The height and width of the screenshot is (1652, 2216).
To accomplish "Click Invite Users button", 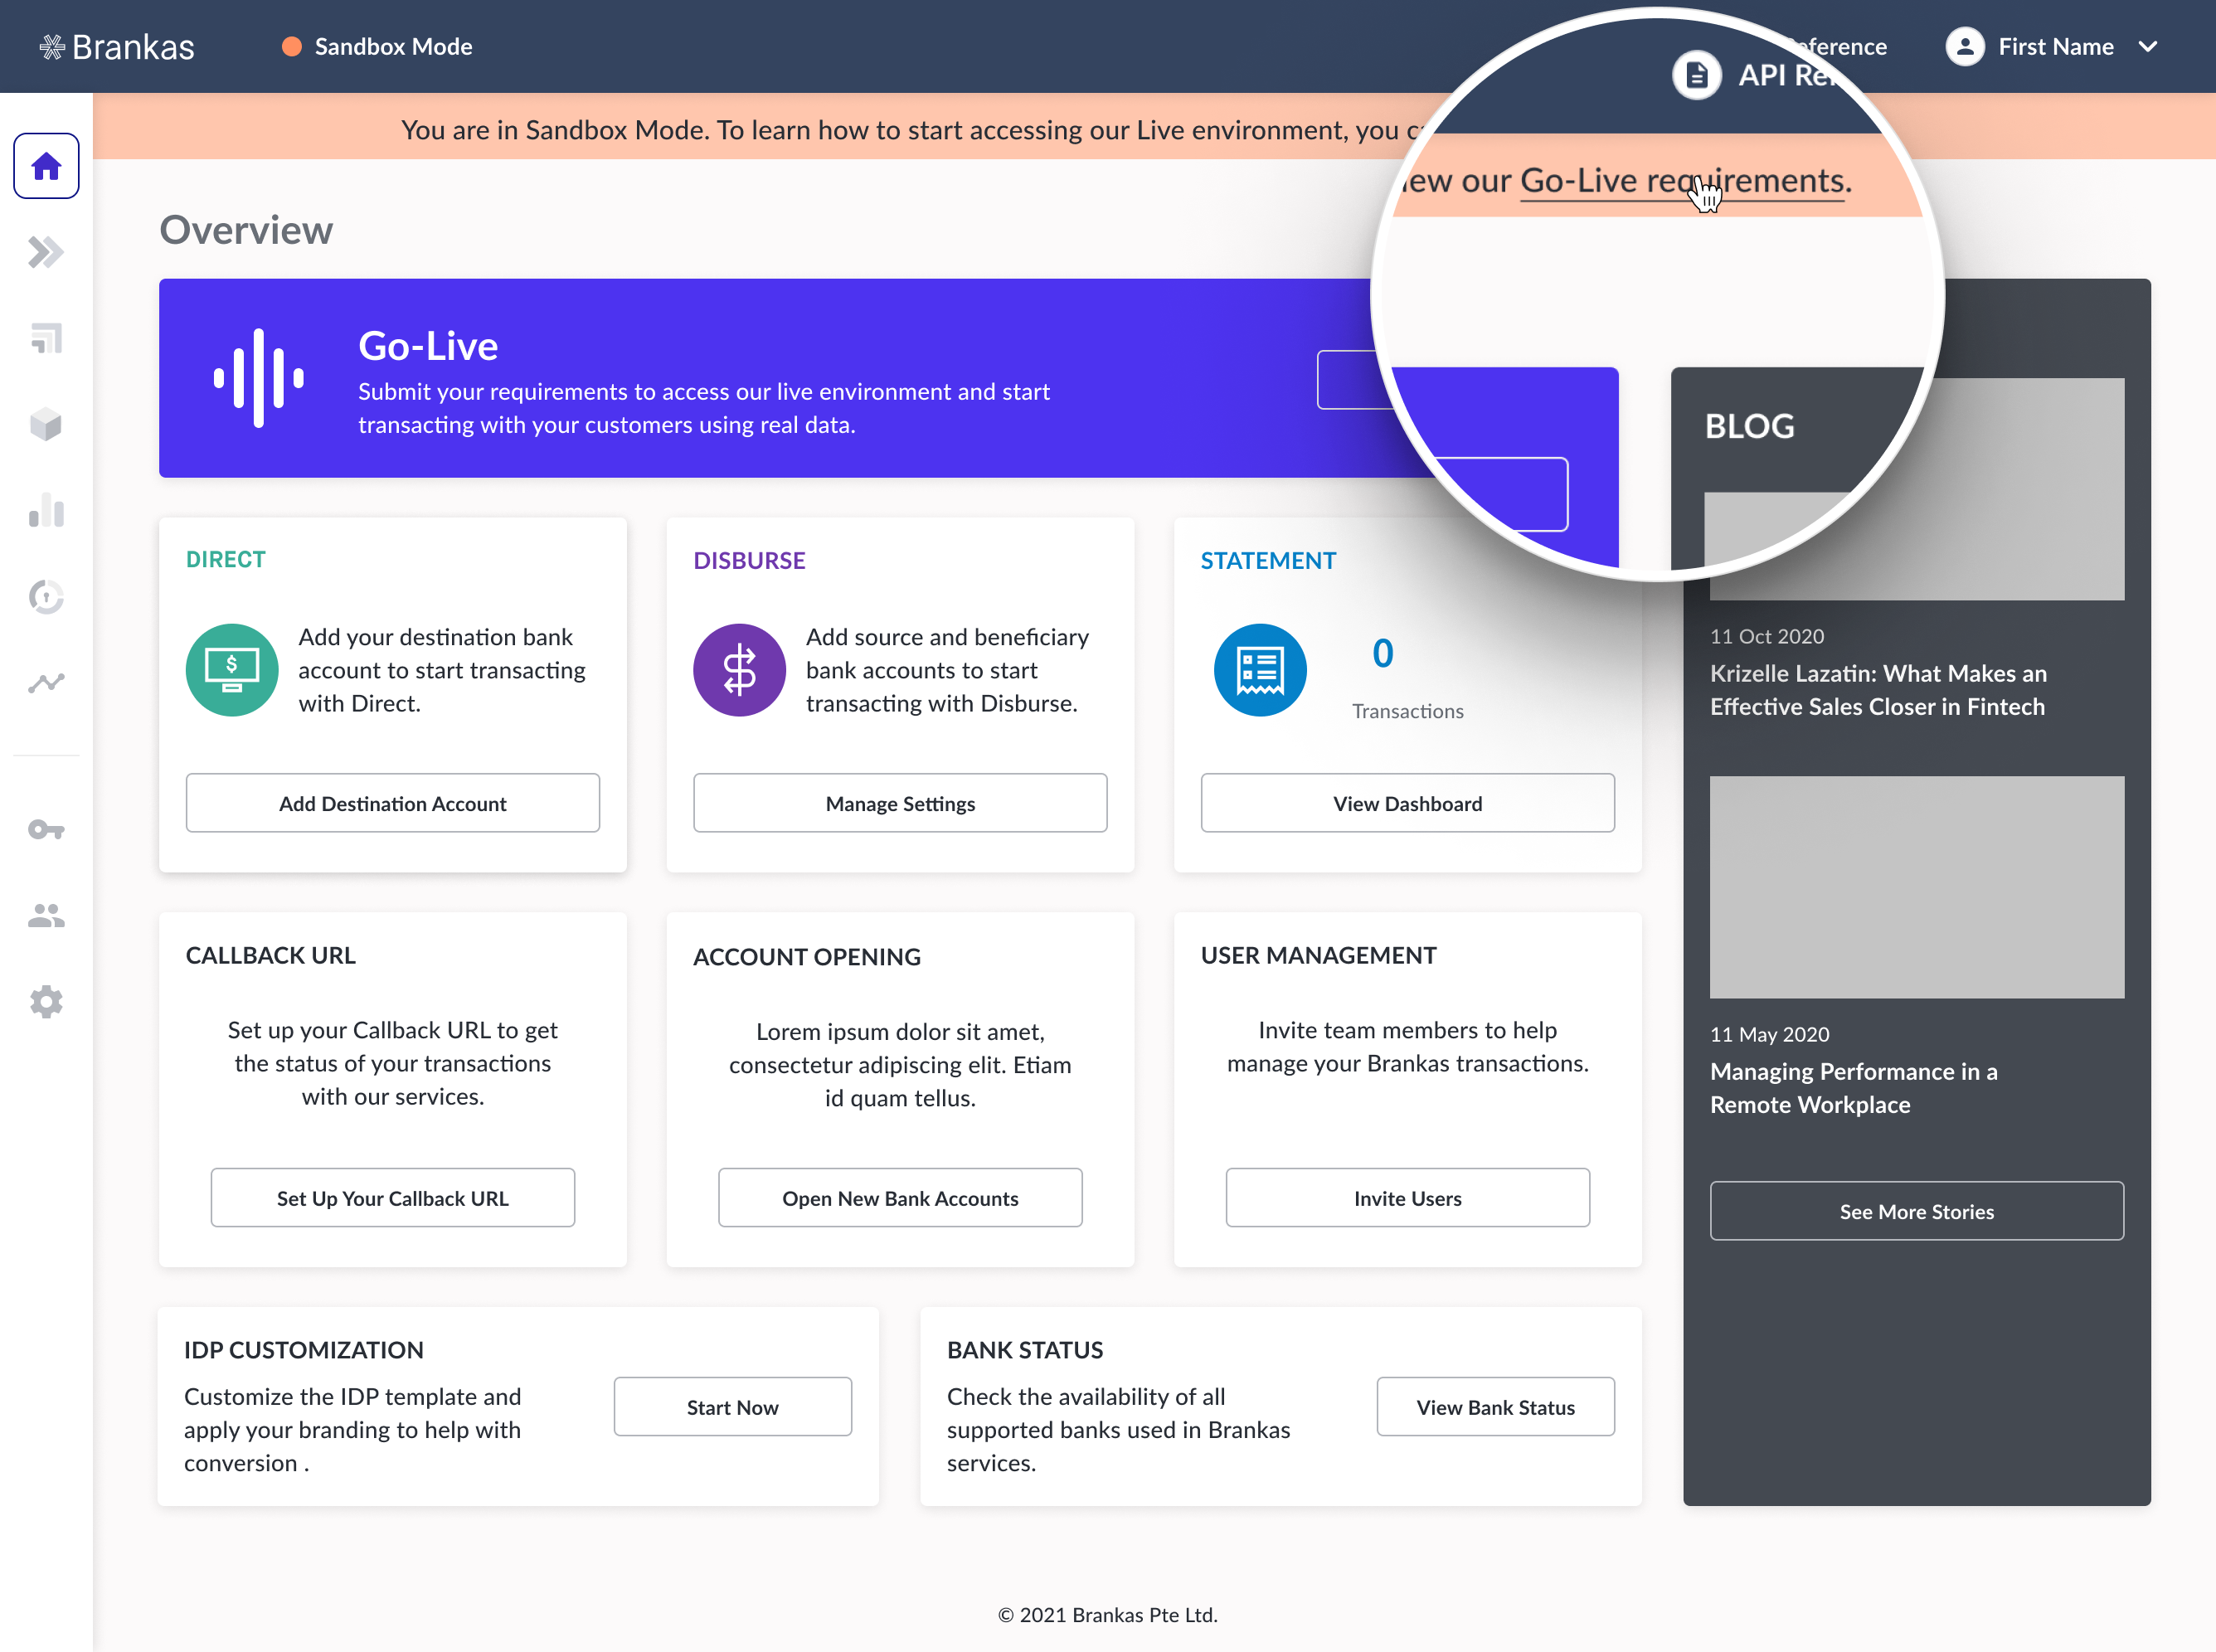I will point(1407,1198).
